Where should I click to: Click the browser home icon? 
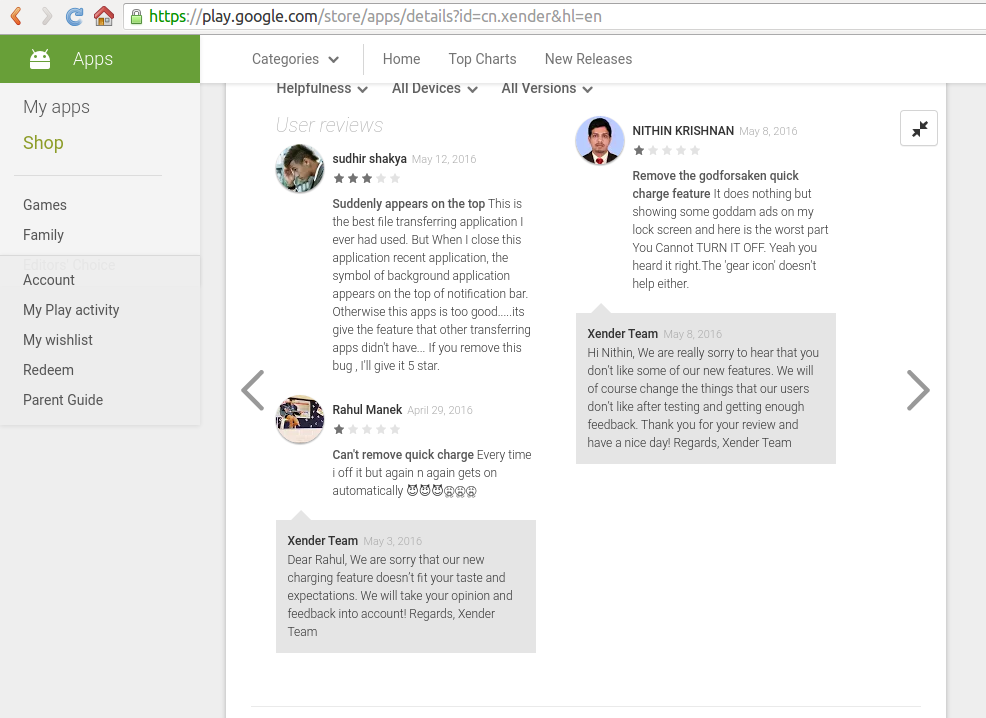tap(103, 16)
